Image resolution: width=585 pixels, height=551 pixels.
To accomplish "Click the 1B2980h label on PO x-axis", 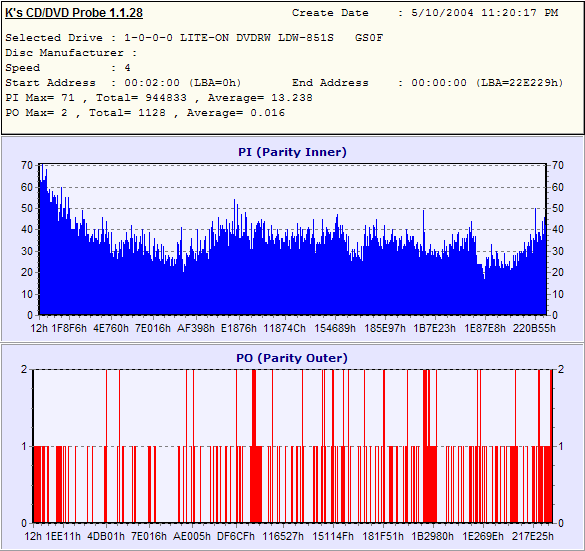I will pos(433,536).
